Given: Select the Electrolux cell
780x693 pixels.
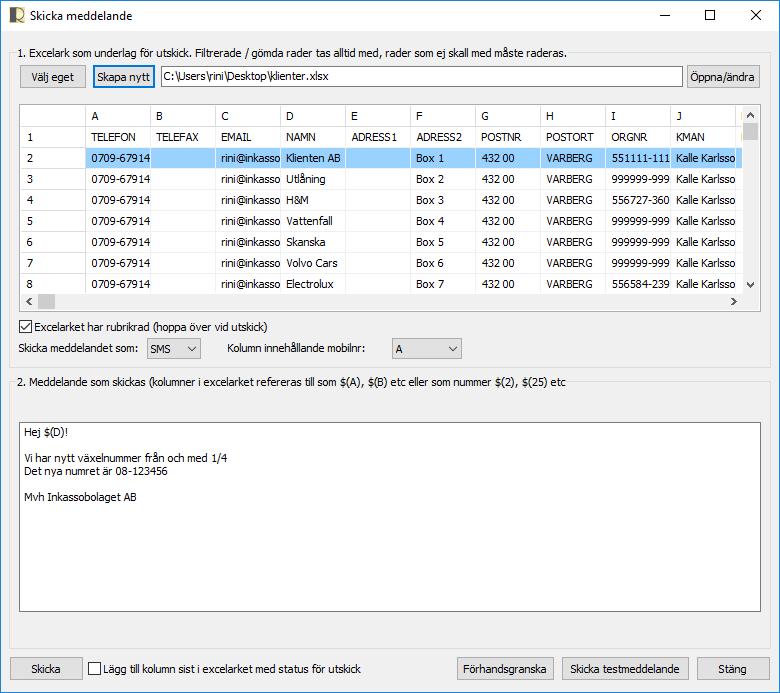Looking at the screenshot, I should pyautogui.click(x=313, y=284).
